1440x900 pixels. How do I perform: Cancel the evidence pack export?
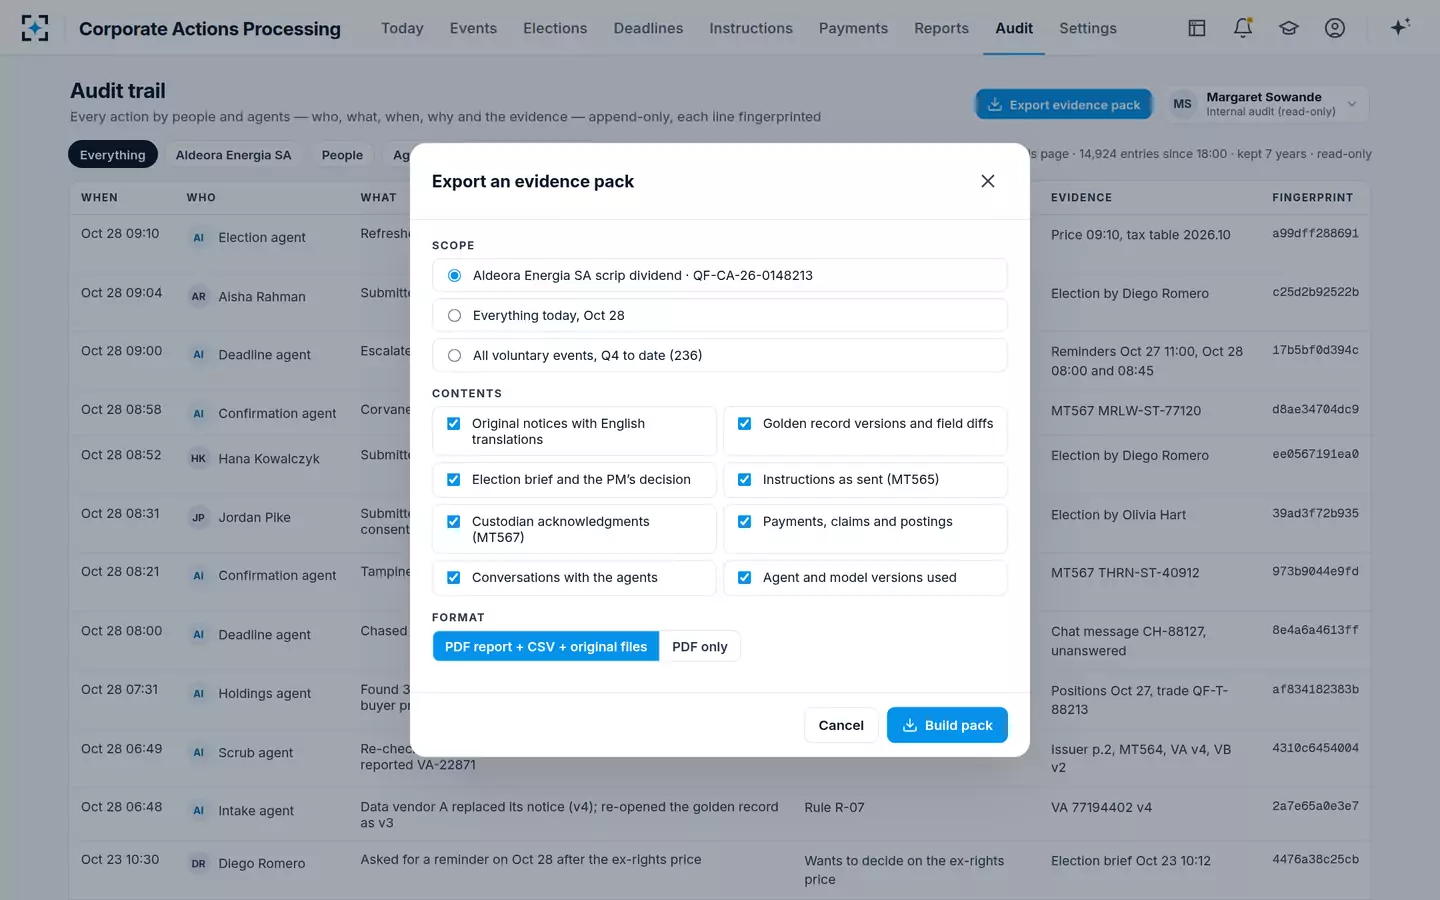coord(841,725)
